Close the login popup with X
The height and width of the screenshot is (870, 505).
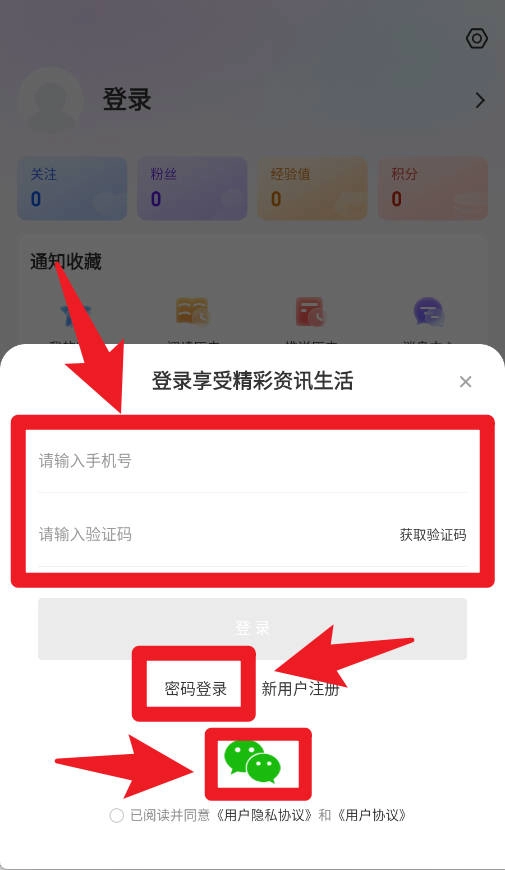pyautogui.click(x=466, y=382)
